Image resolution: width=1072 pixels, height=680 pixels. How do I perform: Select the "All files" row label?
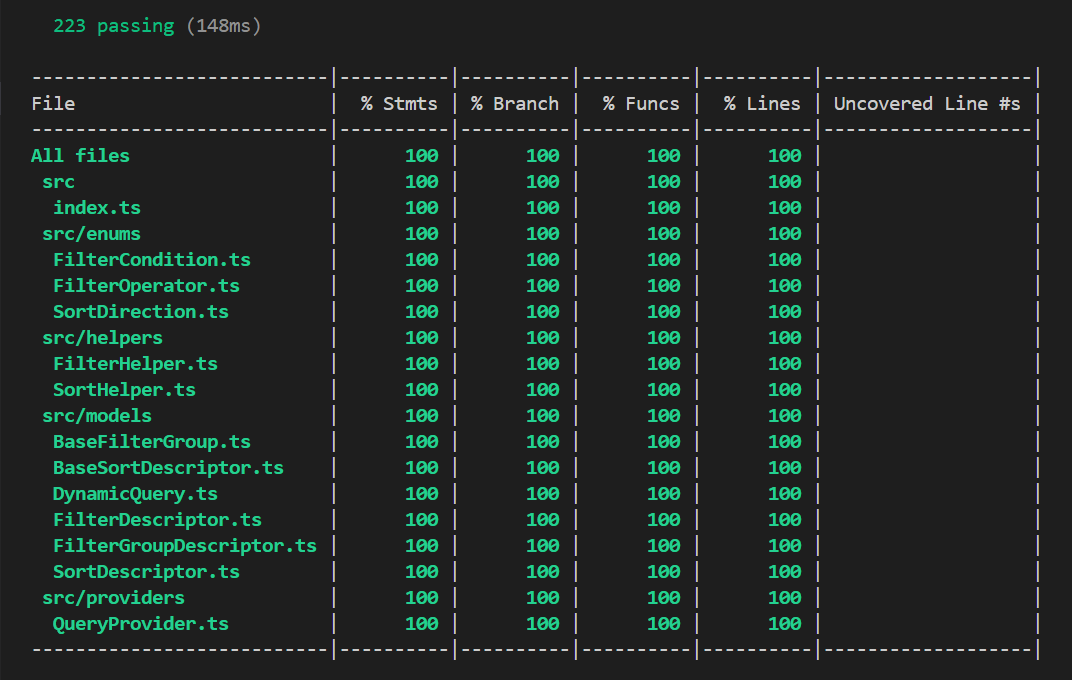pos(81,156)
